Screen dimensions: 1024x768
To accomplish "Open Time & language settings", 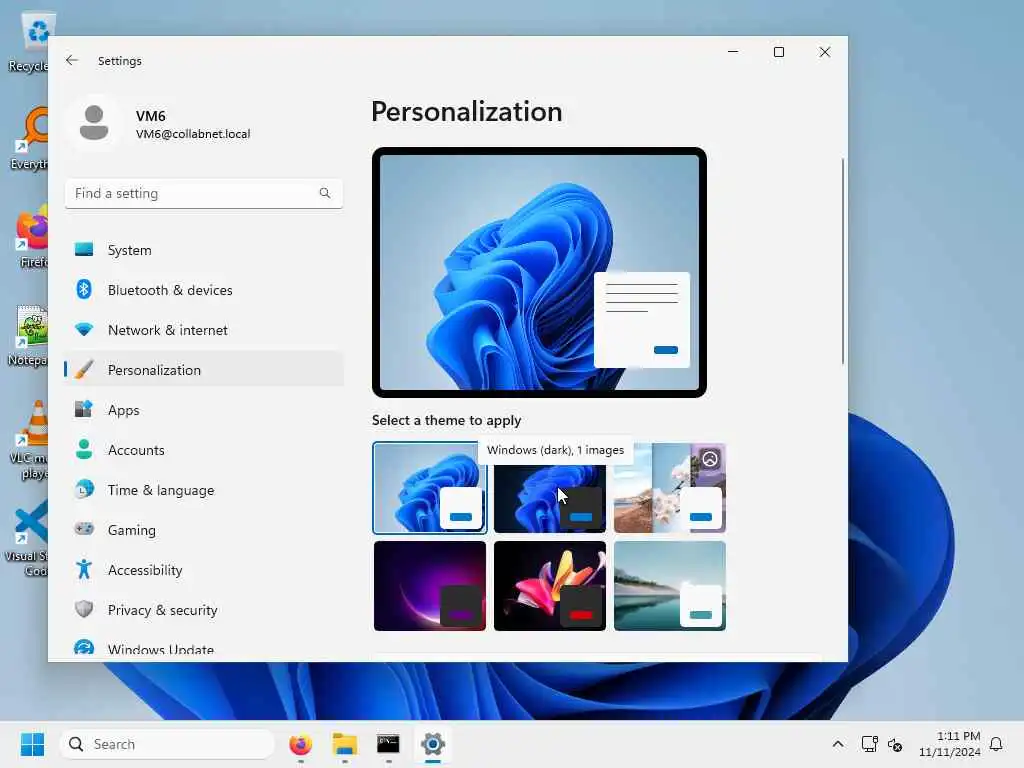I will coord(204,489).
